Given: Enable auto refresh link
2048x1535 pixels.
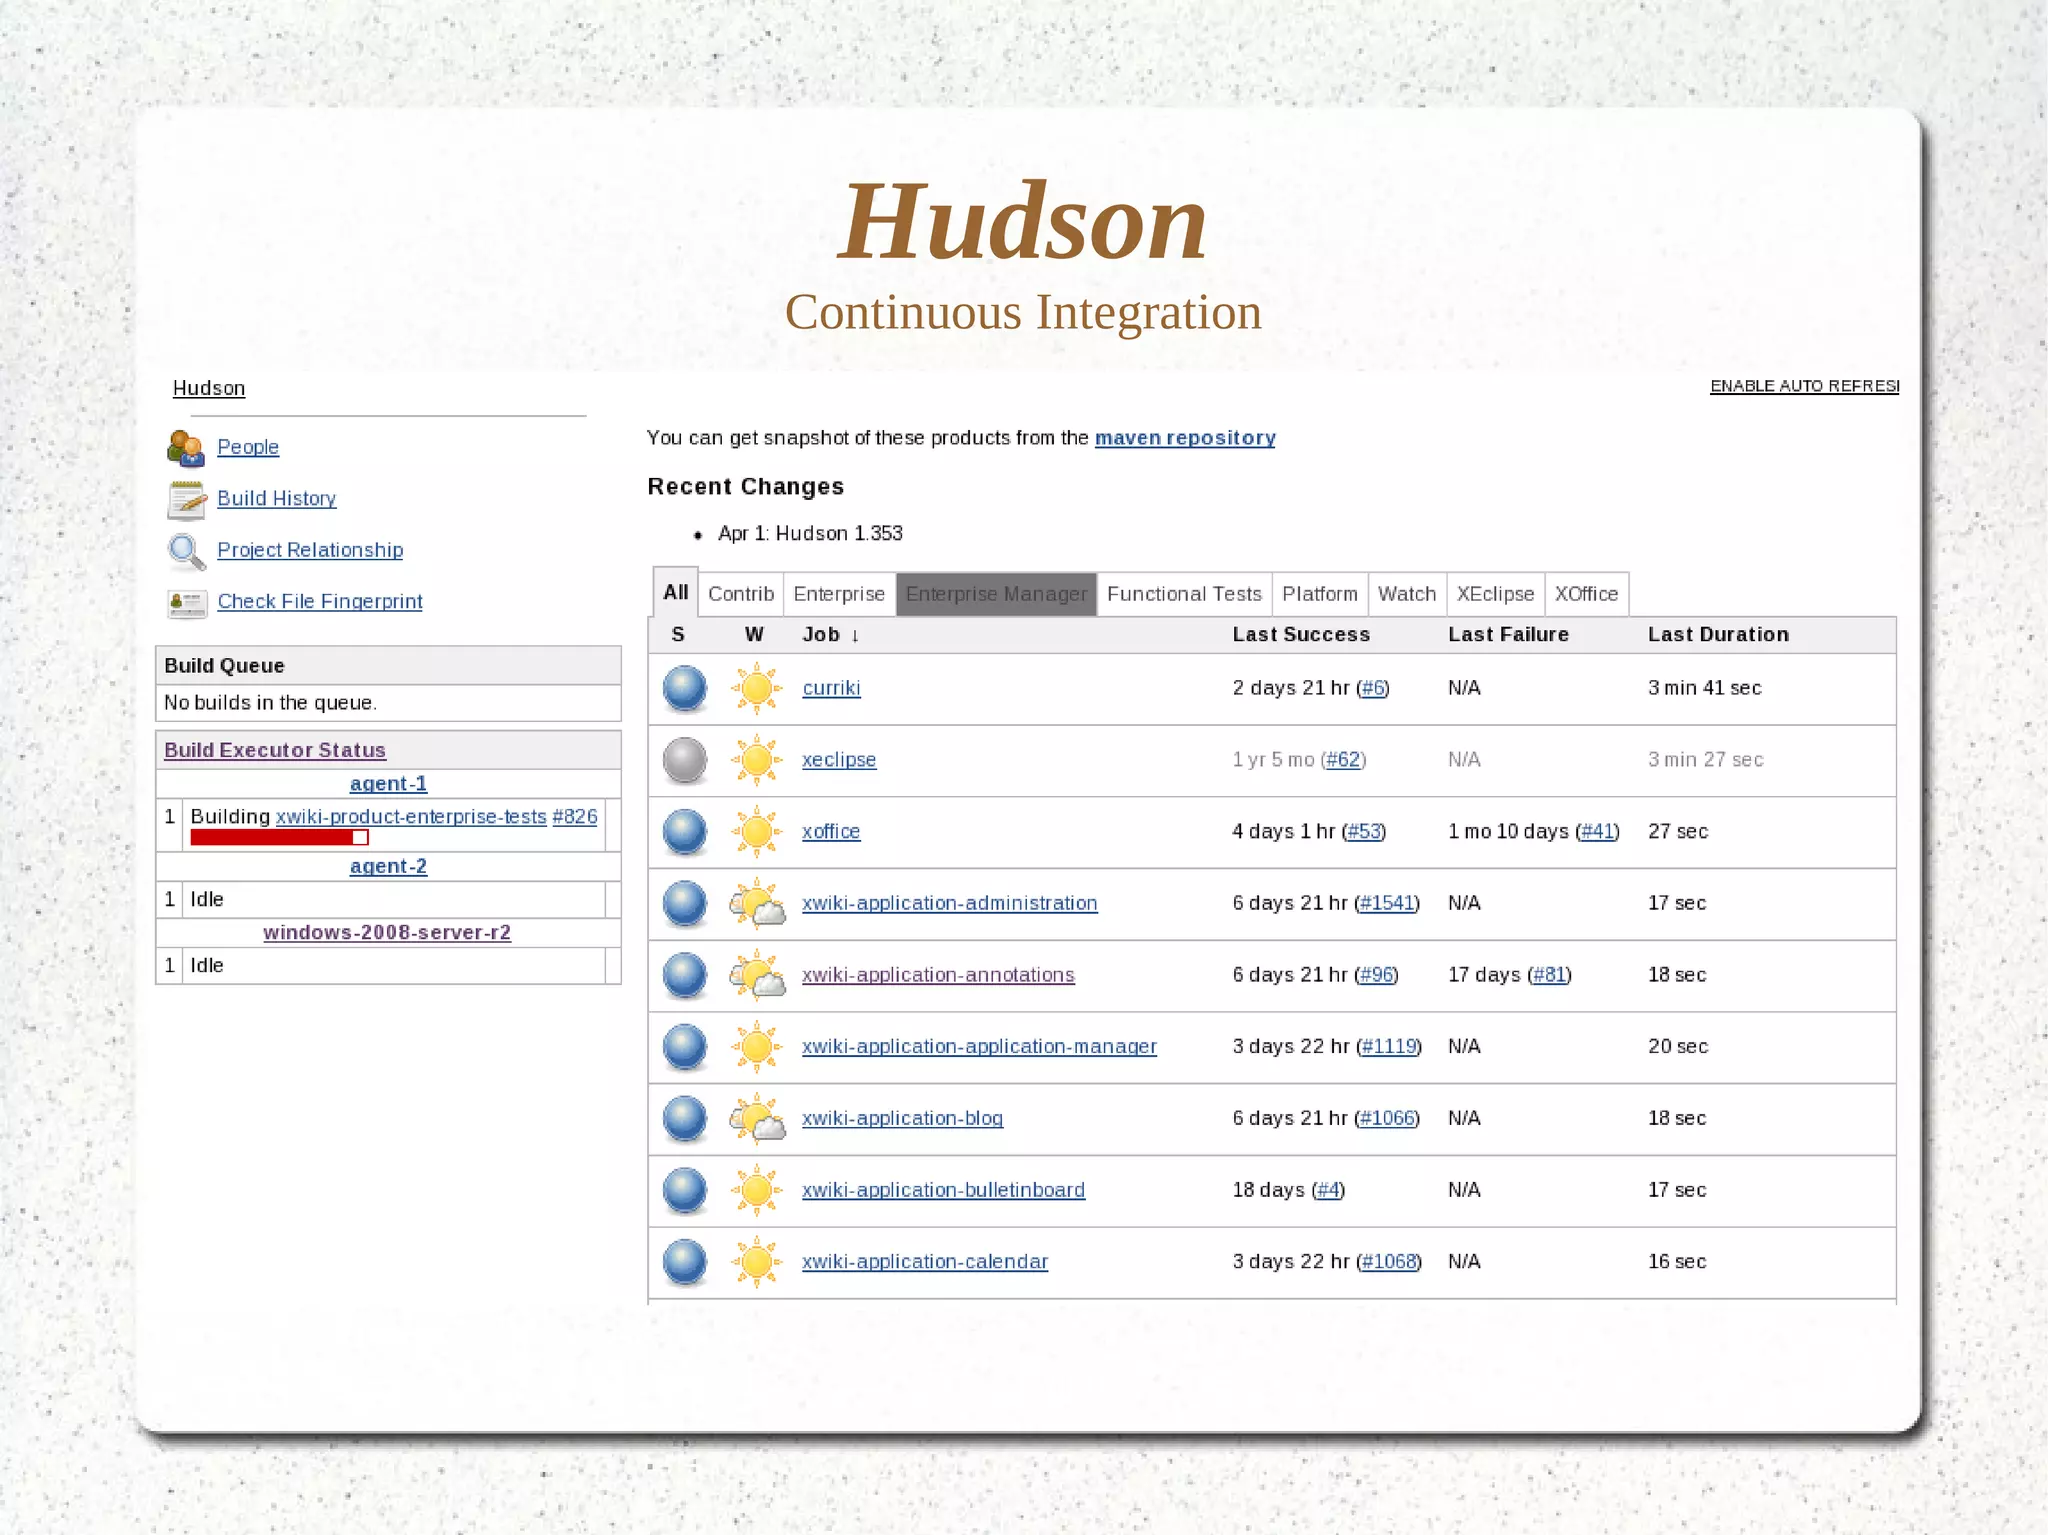Looking at the screenshot, I should (1804, 386).
